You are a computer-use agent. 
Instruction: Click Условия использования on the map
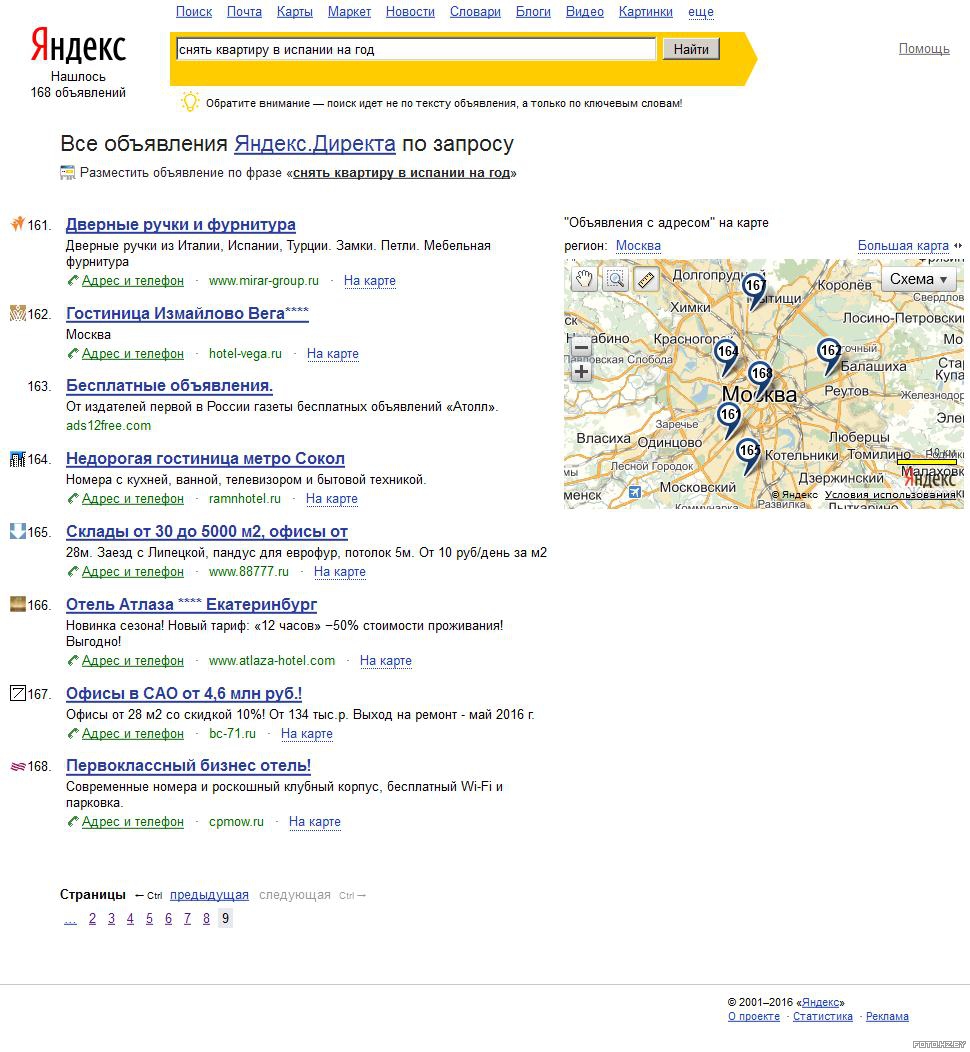click(890, 494)
